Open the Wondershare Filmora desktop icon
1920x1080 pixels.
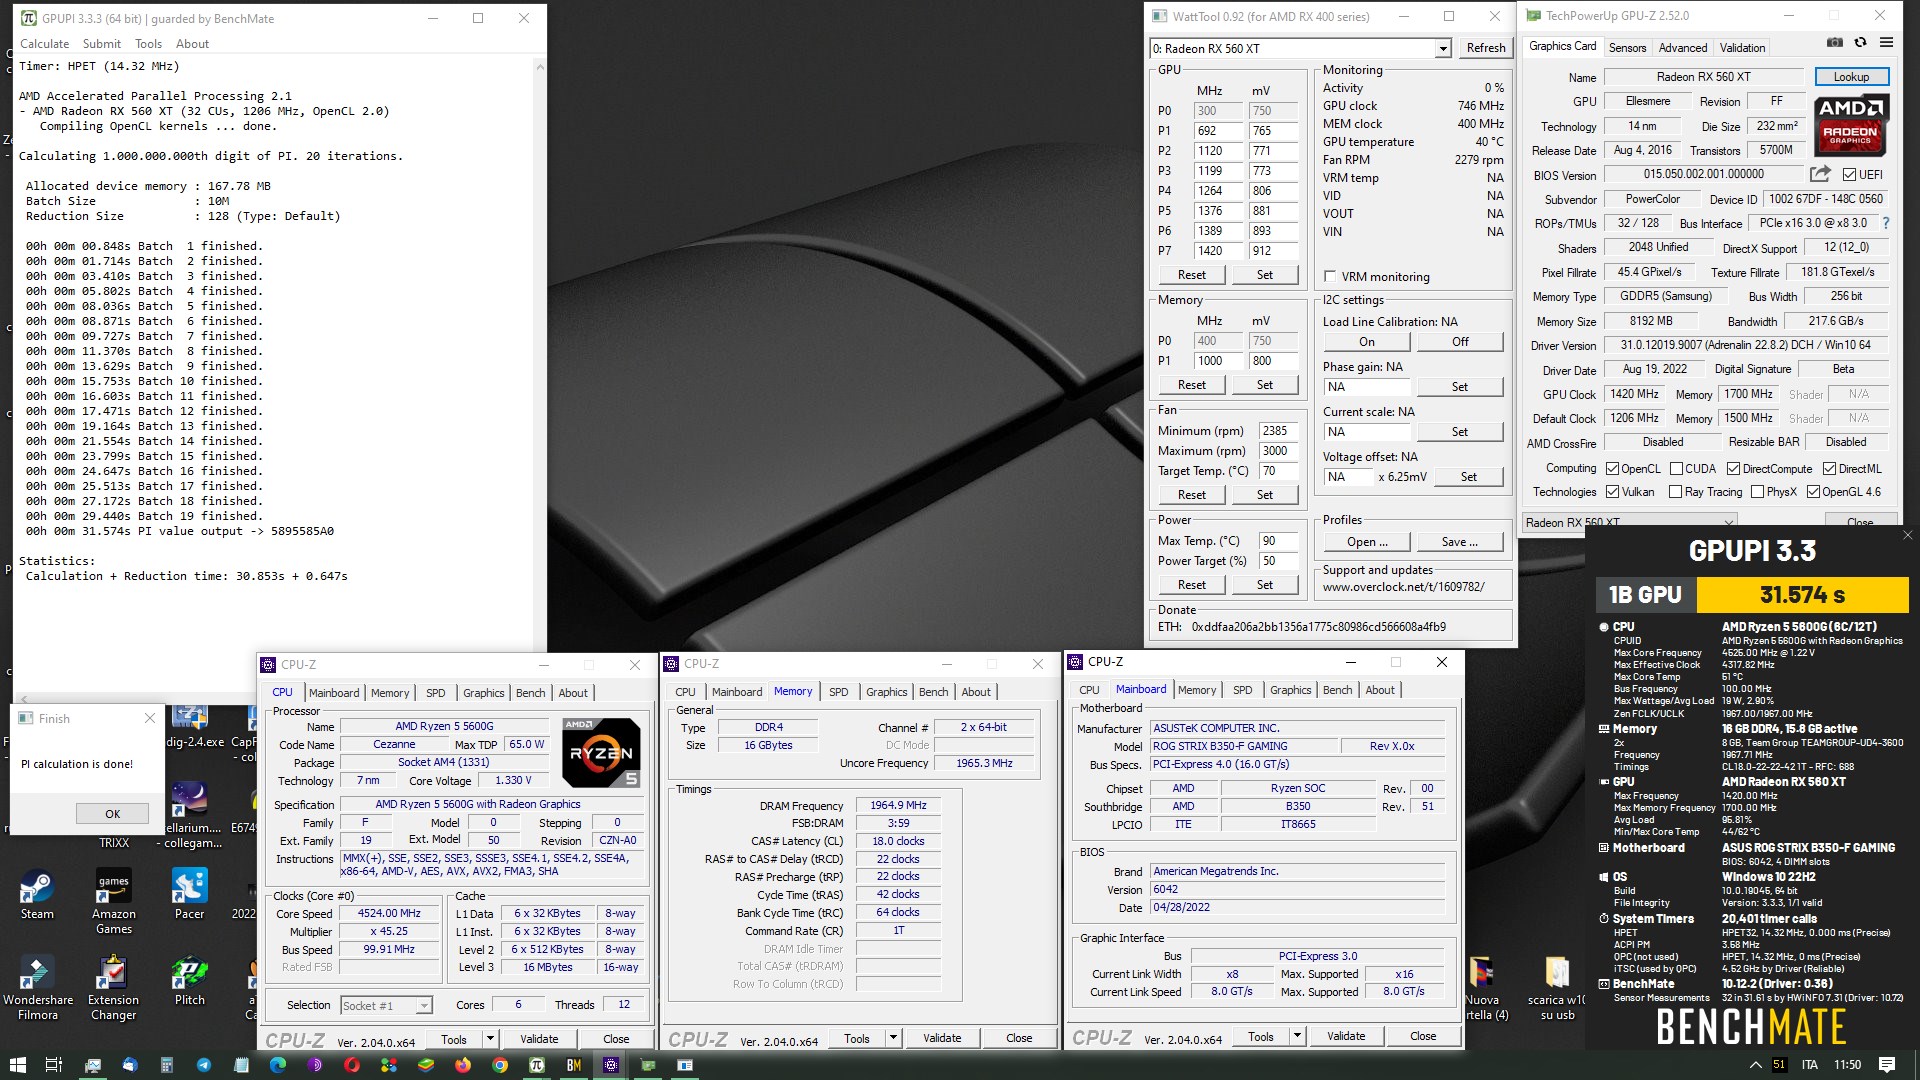tap(37, 988)
